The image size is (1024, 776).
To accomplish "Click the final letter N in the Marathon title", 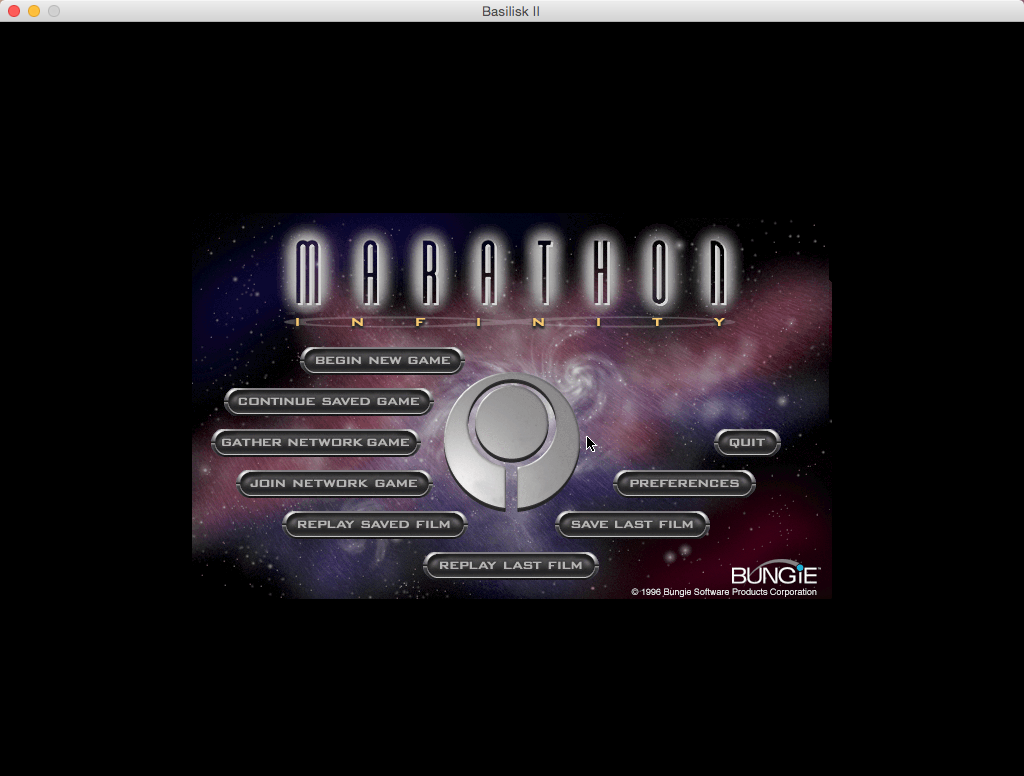I will 717,273.
